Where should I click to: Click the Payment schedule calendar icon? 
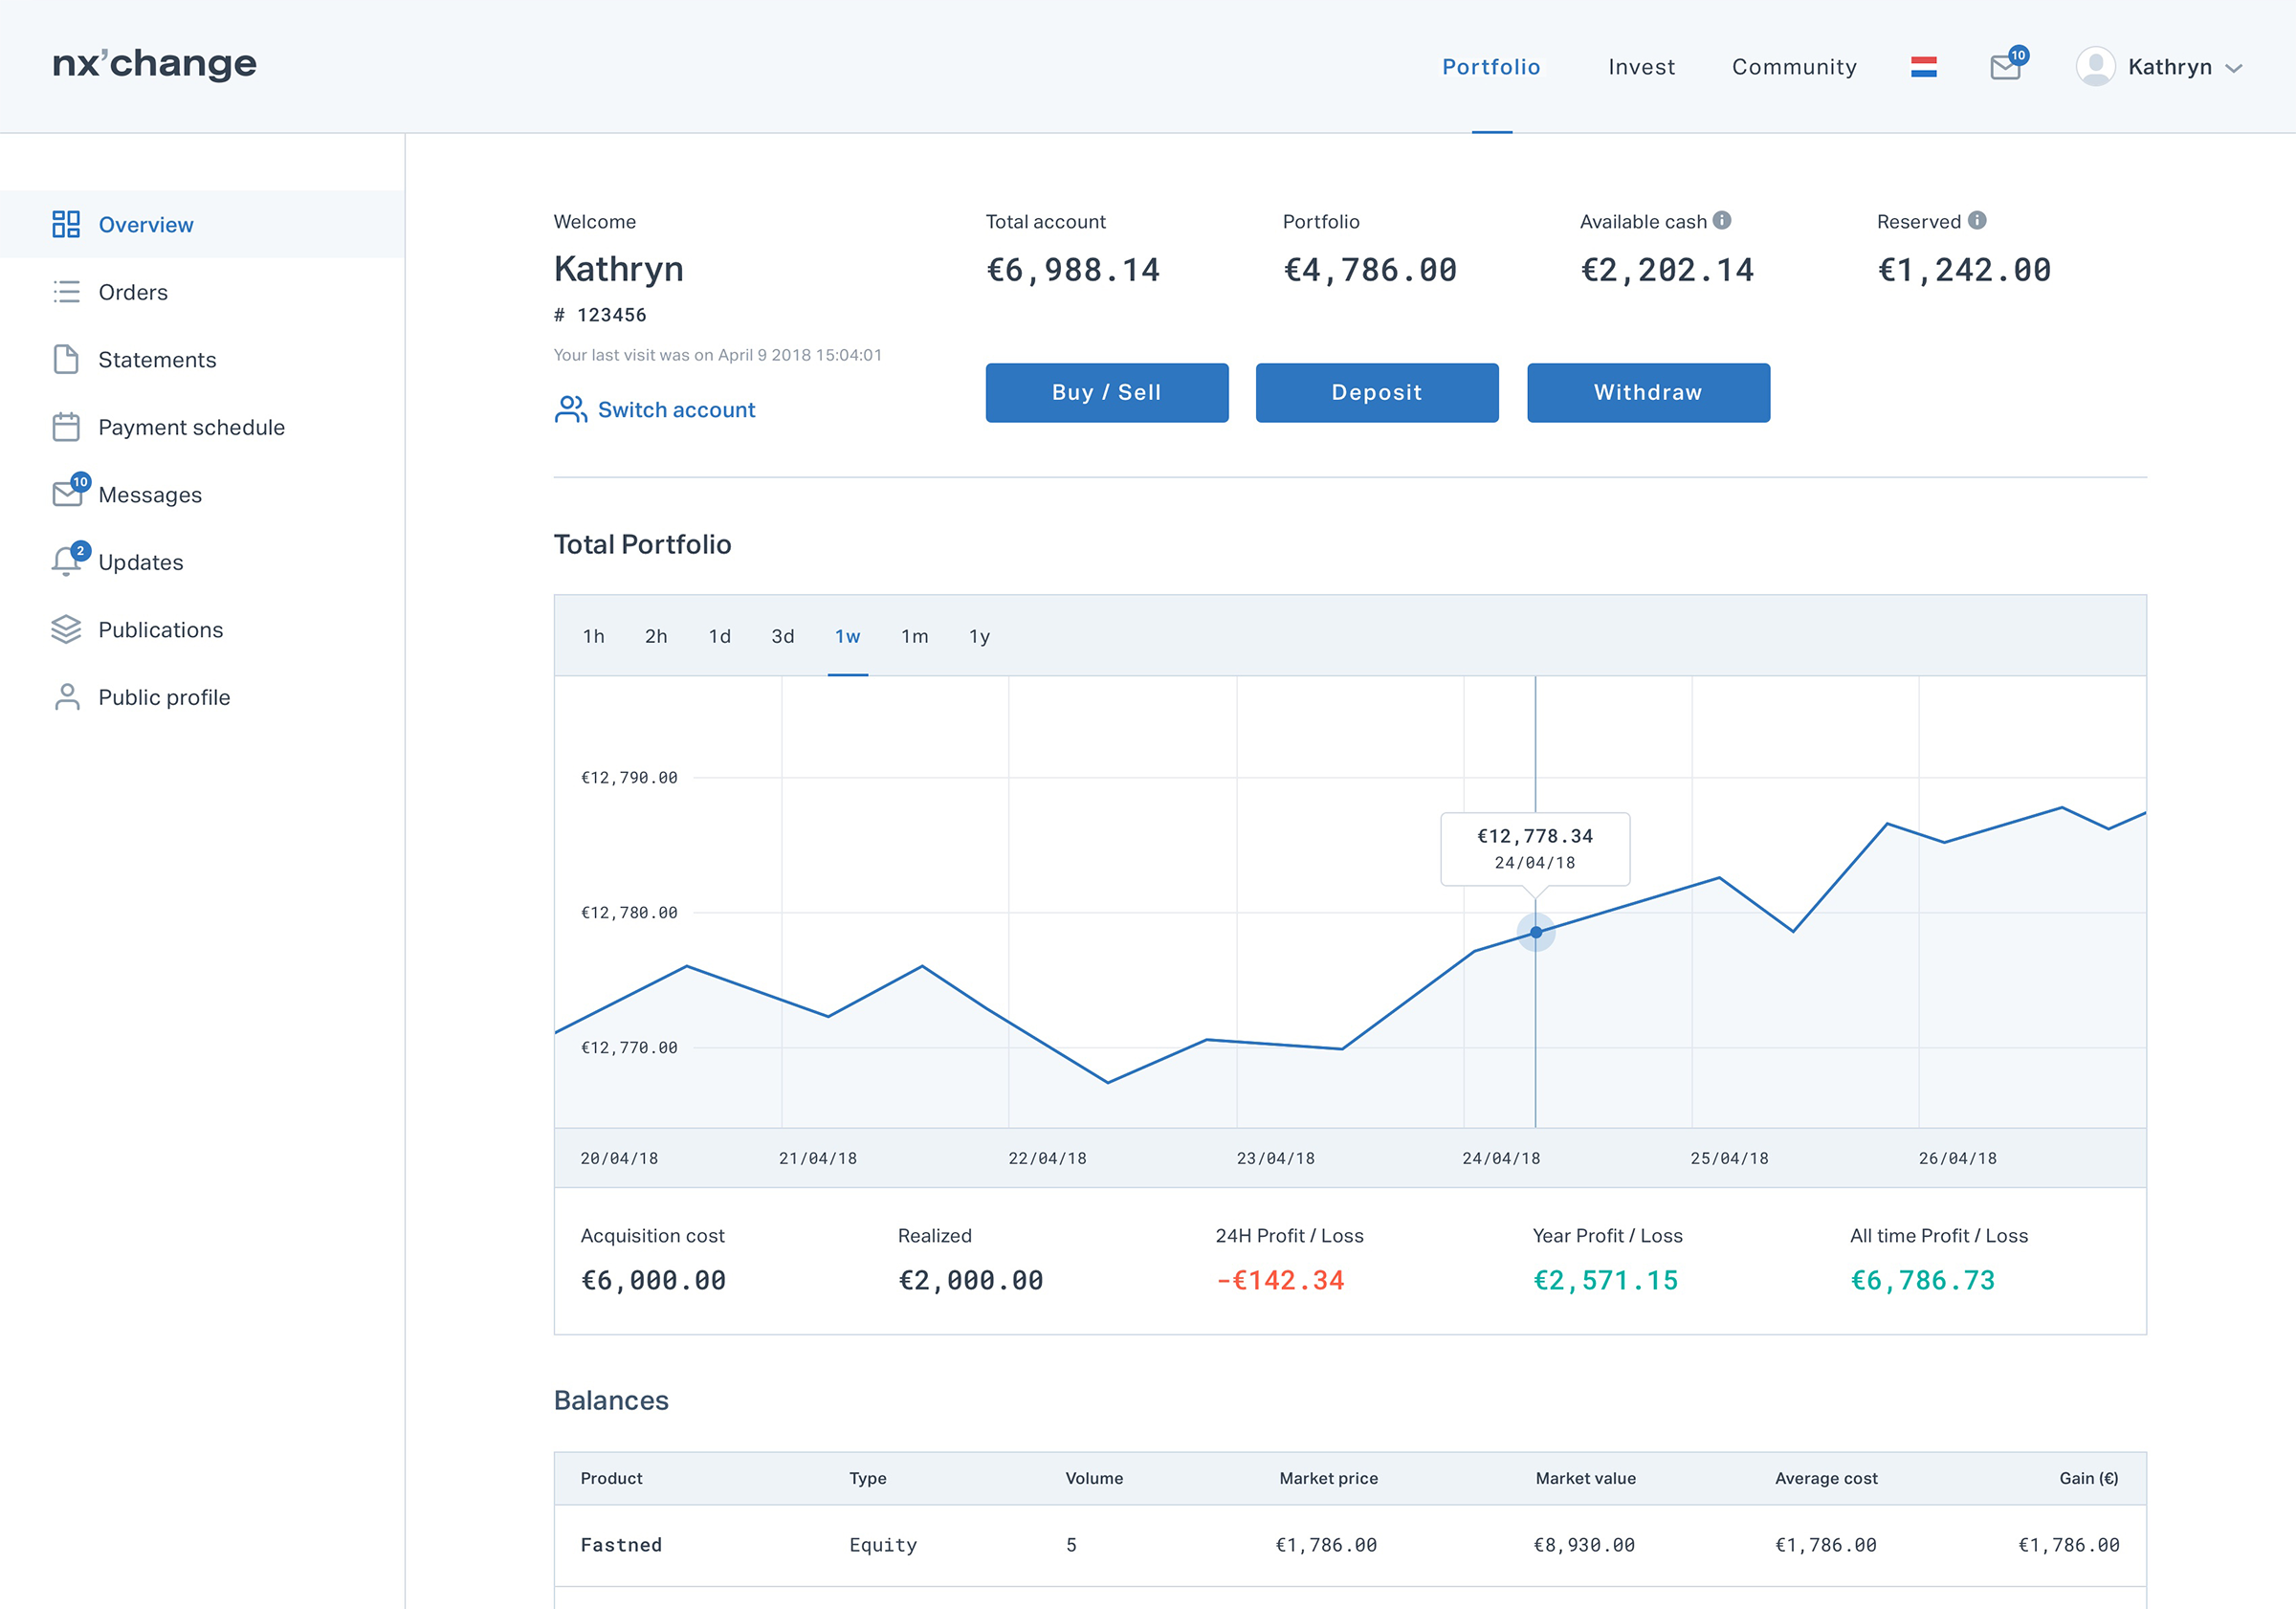(66, 427)
